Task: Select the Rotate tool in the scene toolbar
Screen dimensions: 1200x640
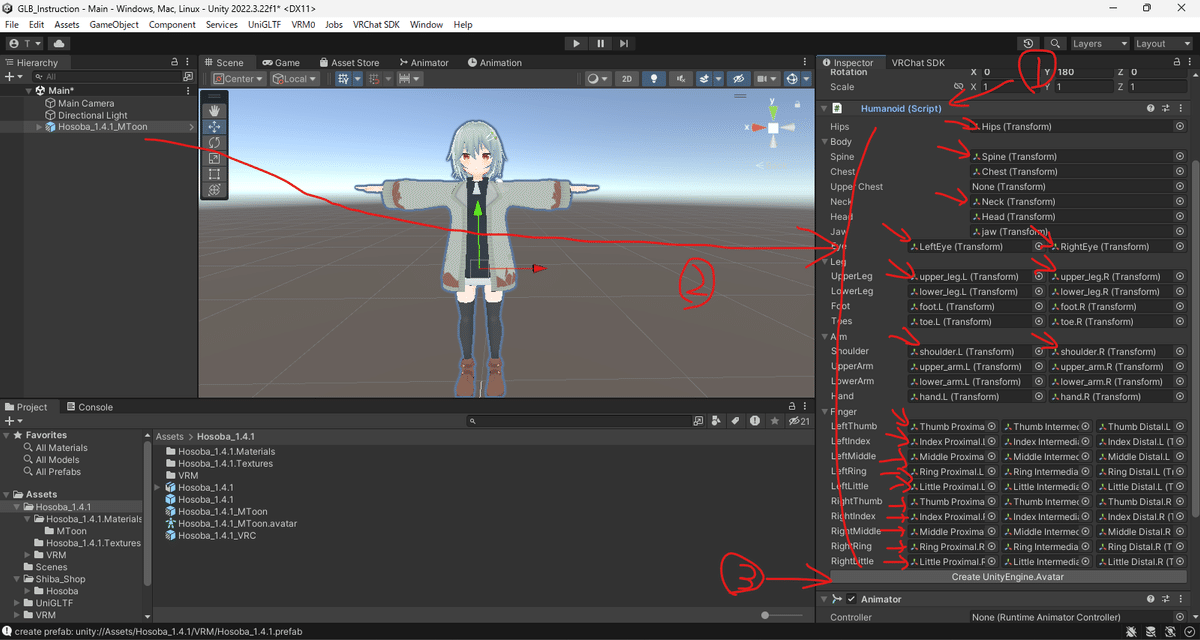Action: click(x=214, y=143)
